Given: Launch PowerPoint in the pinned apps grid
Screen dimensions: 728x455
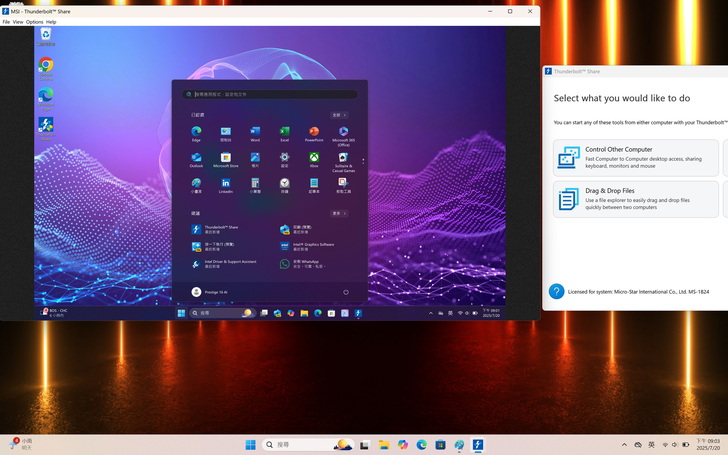Looking at the screenshot, I should [314, 133].
